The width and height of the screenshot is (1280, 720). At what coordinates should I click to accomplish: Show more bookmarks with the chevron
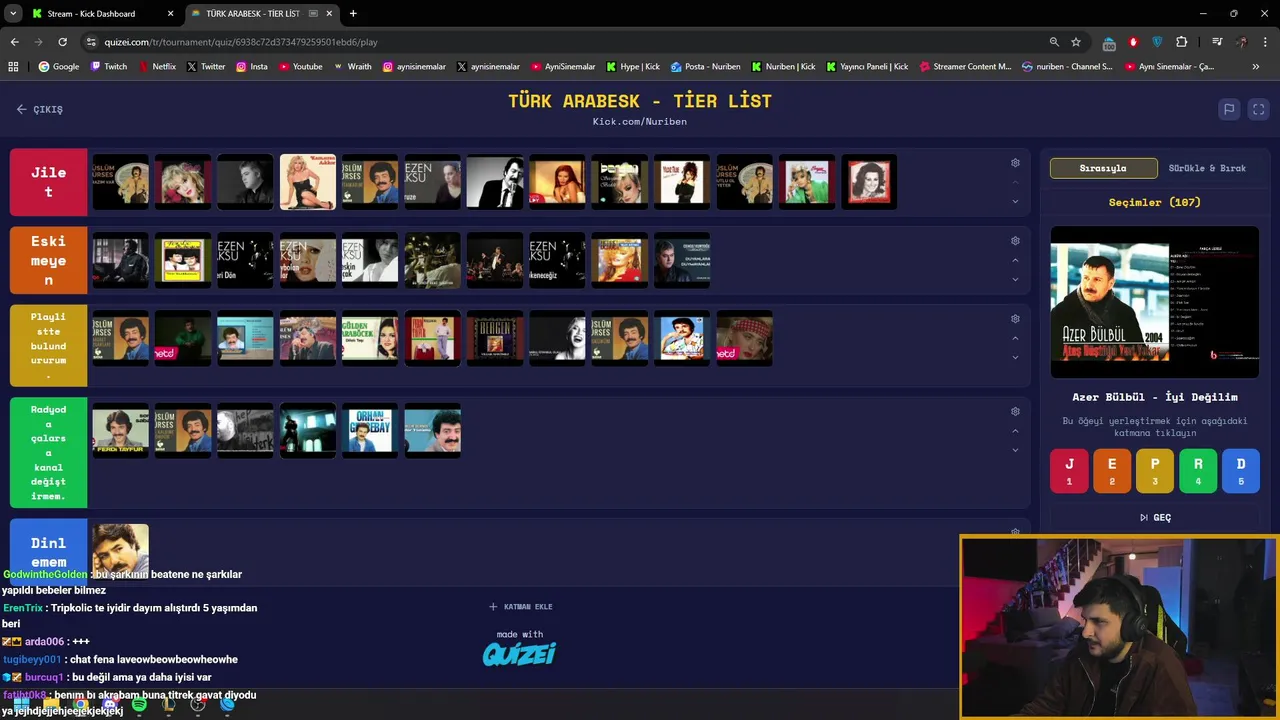point(1256,67)
